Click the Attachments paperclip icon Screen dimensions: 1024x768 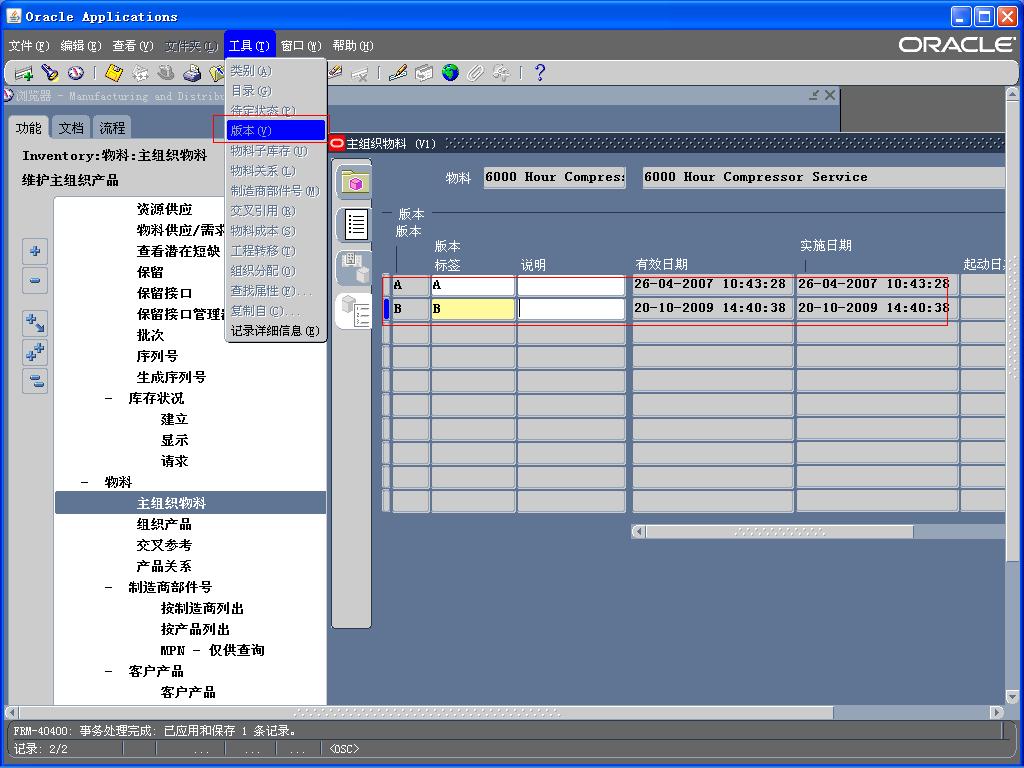[x=475, y=73]
